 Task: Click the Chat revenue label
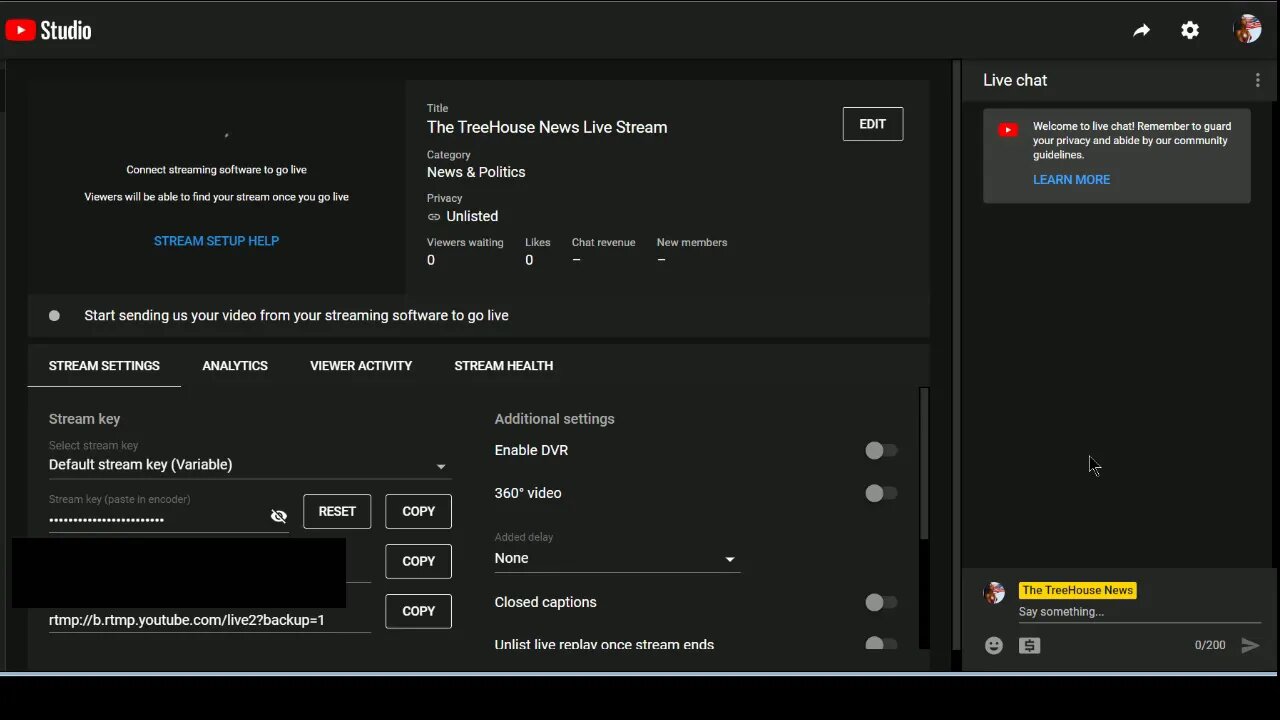[603, 242]
